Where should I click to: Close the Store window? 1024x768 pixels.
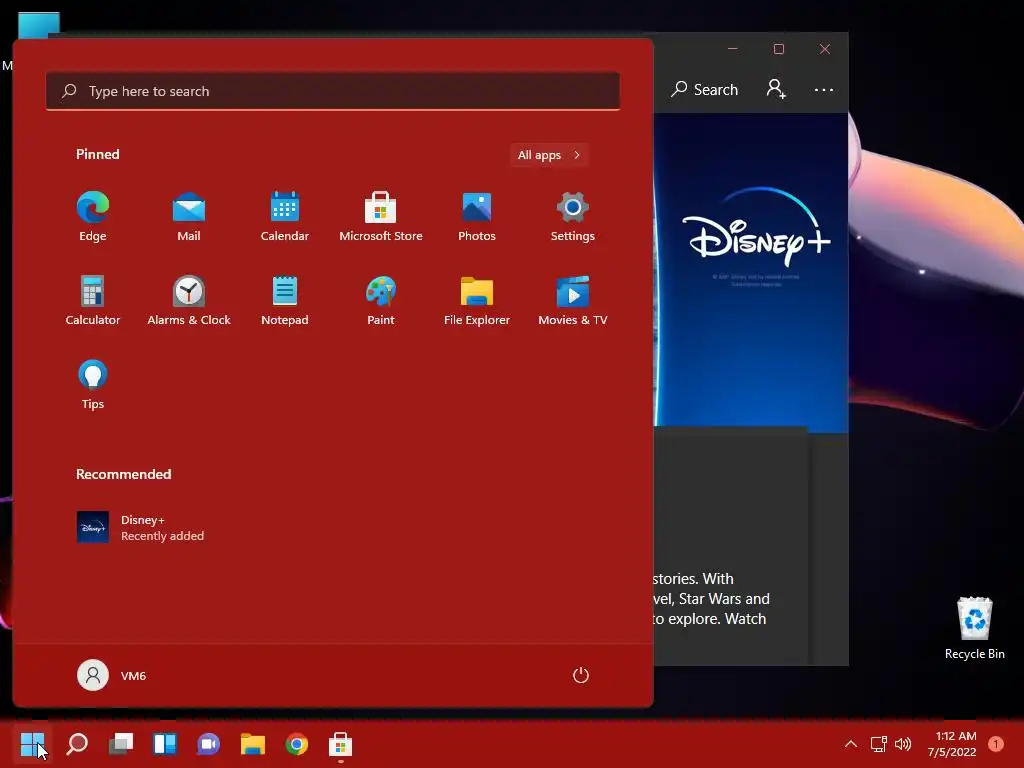point(825,49)
